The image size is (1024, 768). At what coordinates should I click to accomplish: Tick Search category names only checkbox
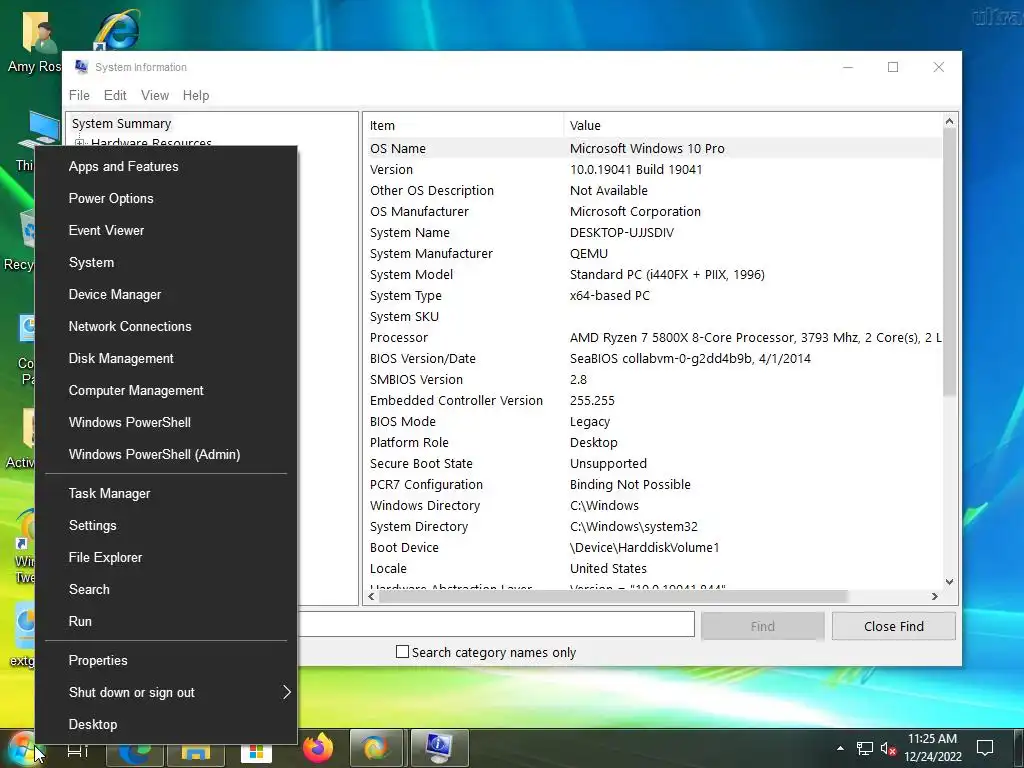click(x=402, y=652)
